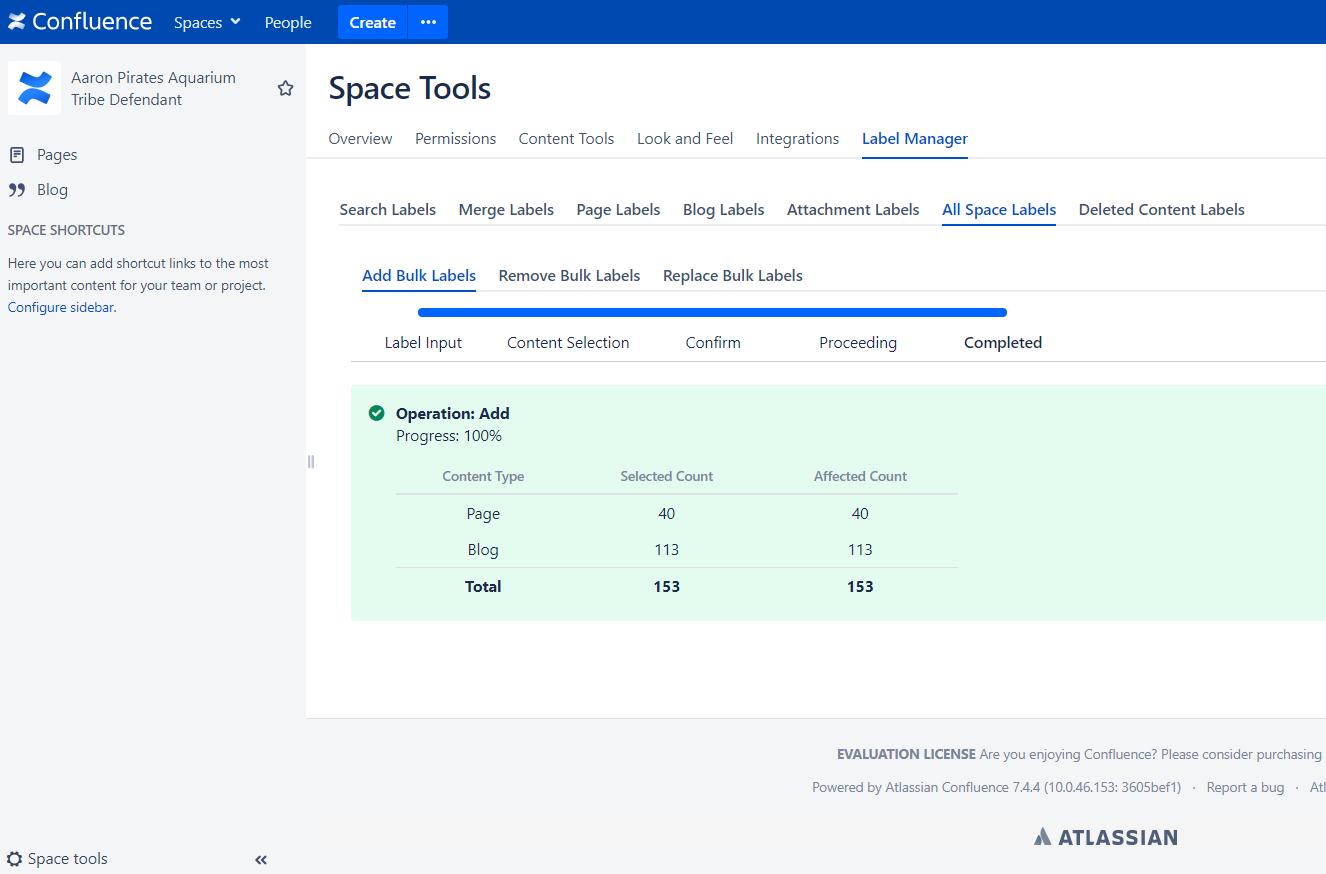
Task: Star this space as favourite
Action: pos(285,88)
